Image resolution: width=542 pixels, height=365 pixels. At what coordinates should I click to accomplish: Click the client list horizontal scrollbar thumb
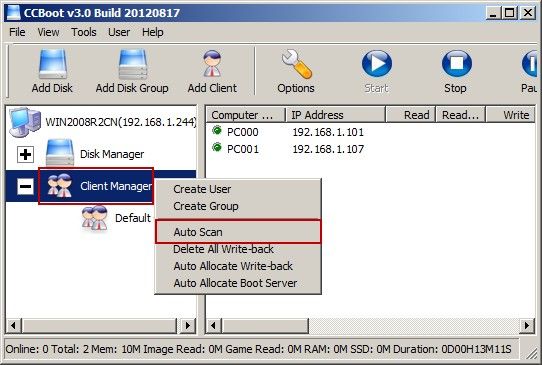(265, 325)
